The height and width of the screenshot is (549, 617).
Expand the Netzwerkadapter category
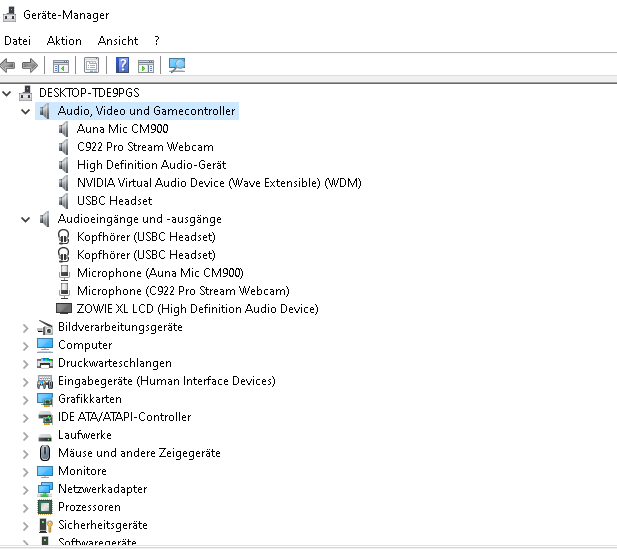(26, 490)
